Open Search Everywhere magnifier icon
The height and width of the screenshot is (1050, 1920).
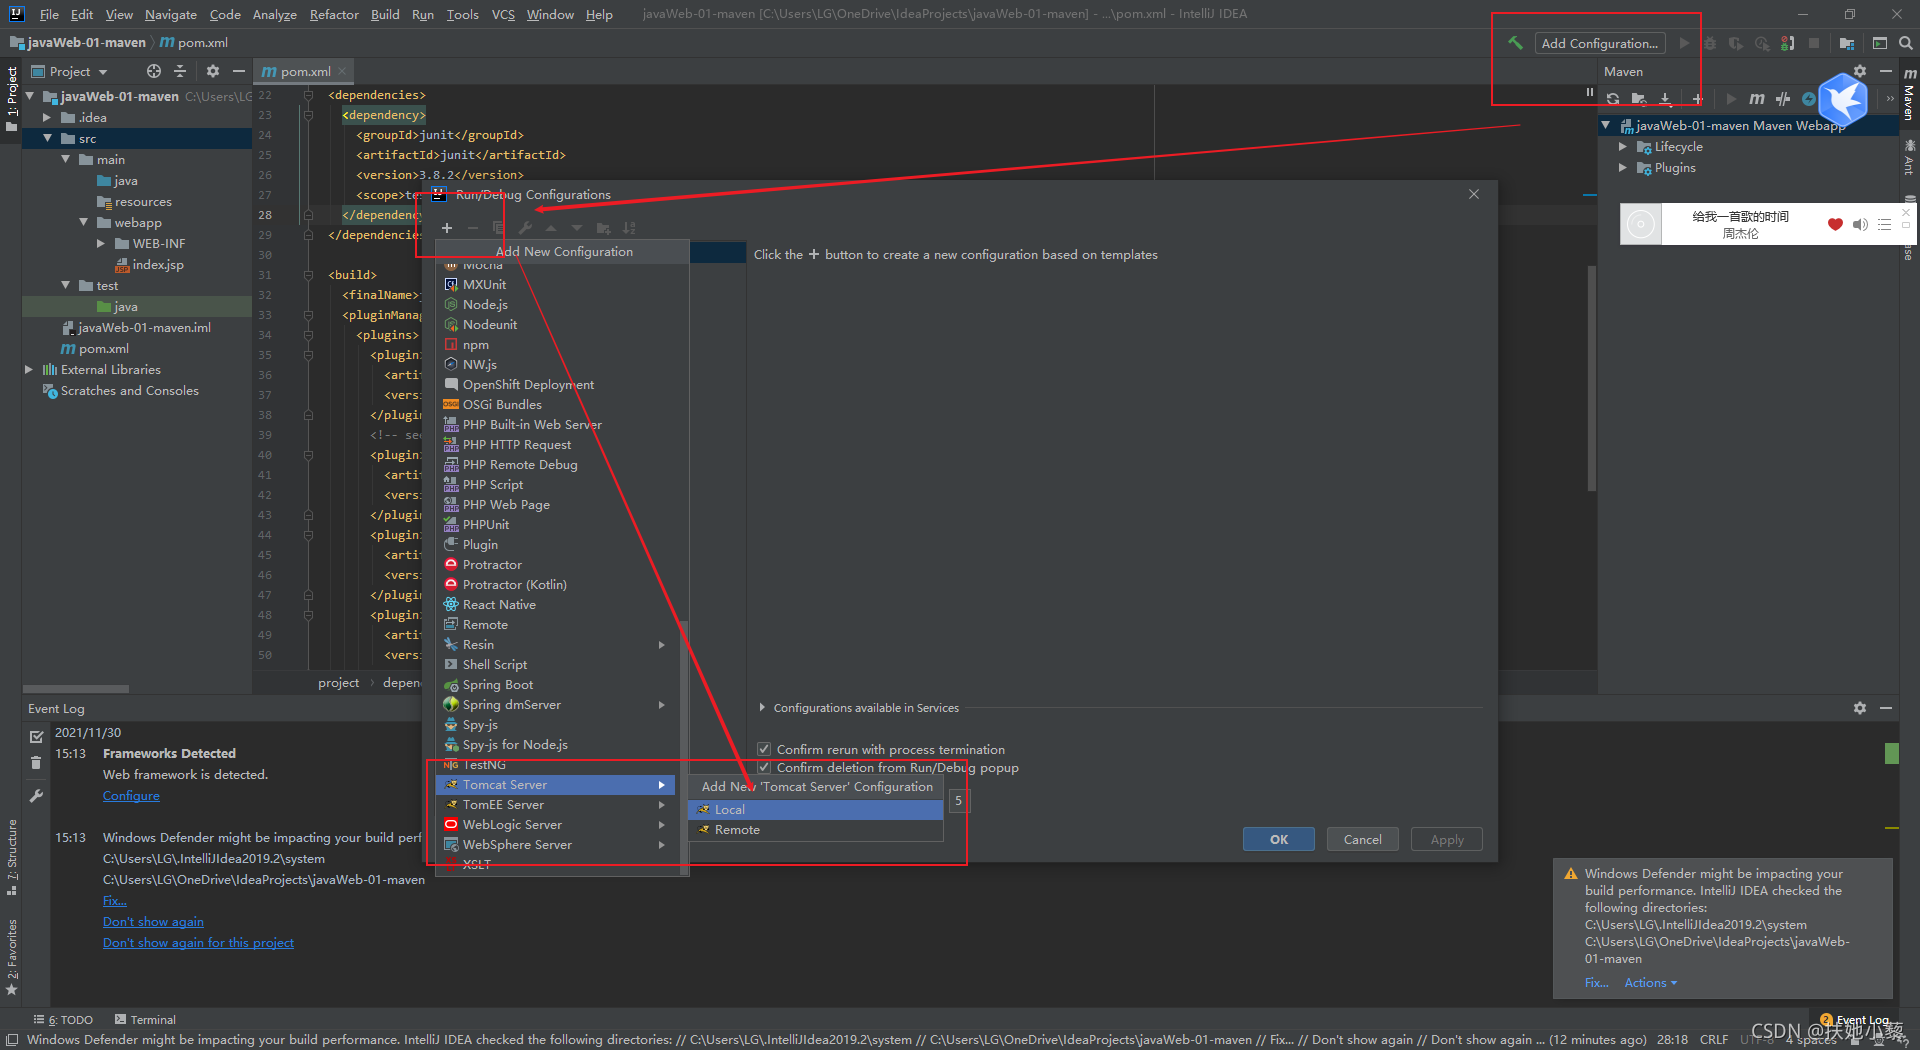1905,43
